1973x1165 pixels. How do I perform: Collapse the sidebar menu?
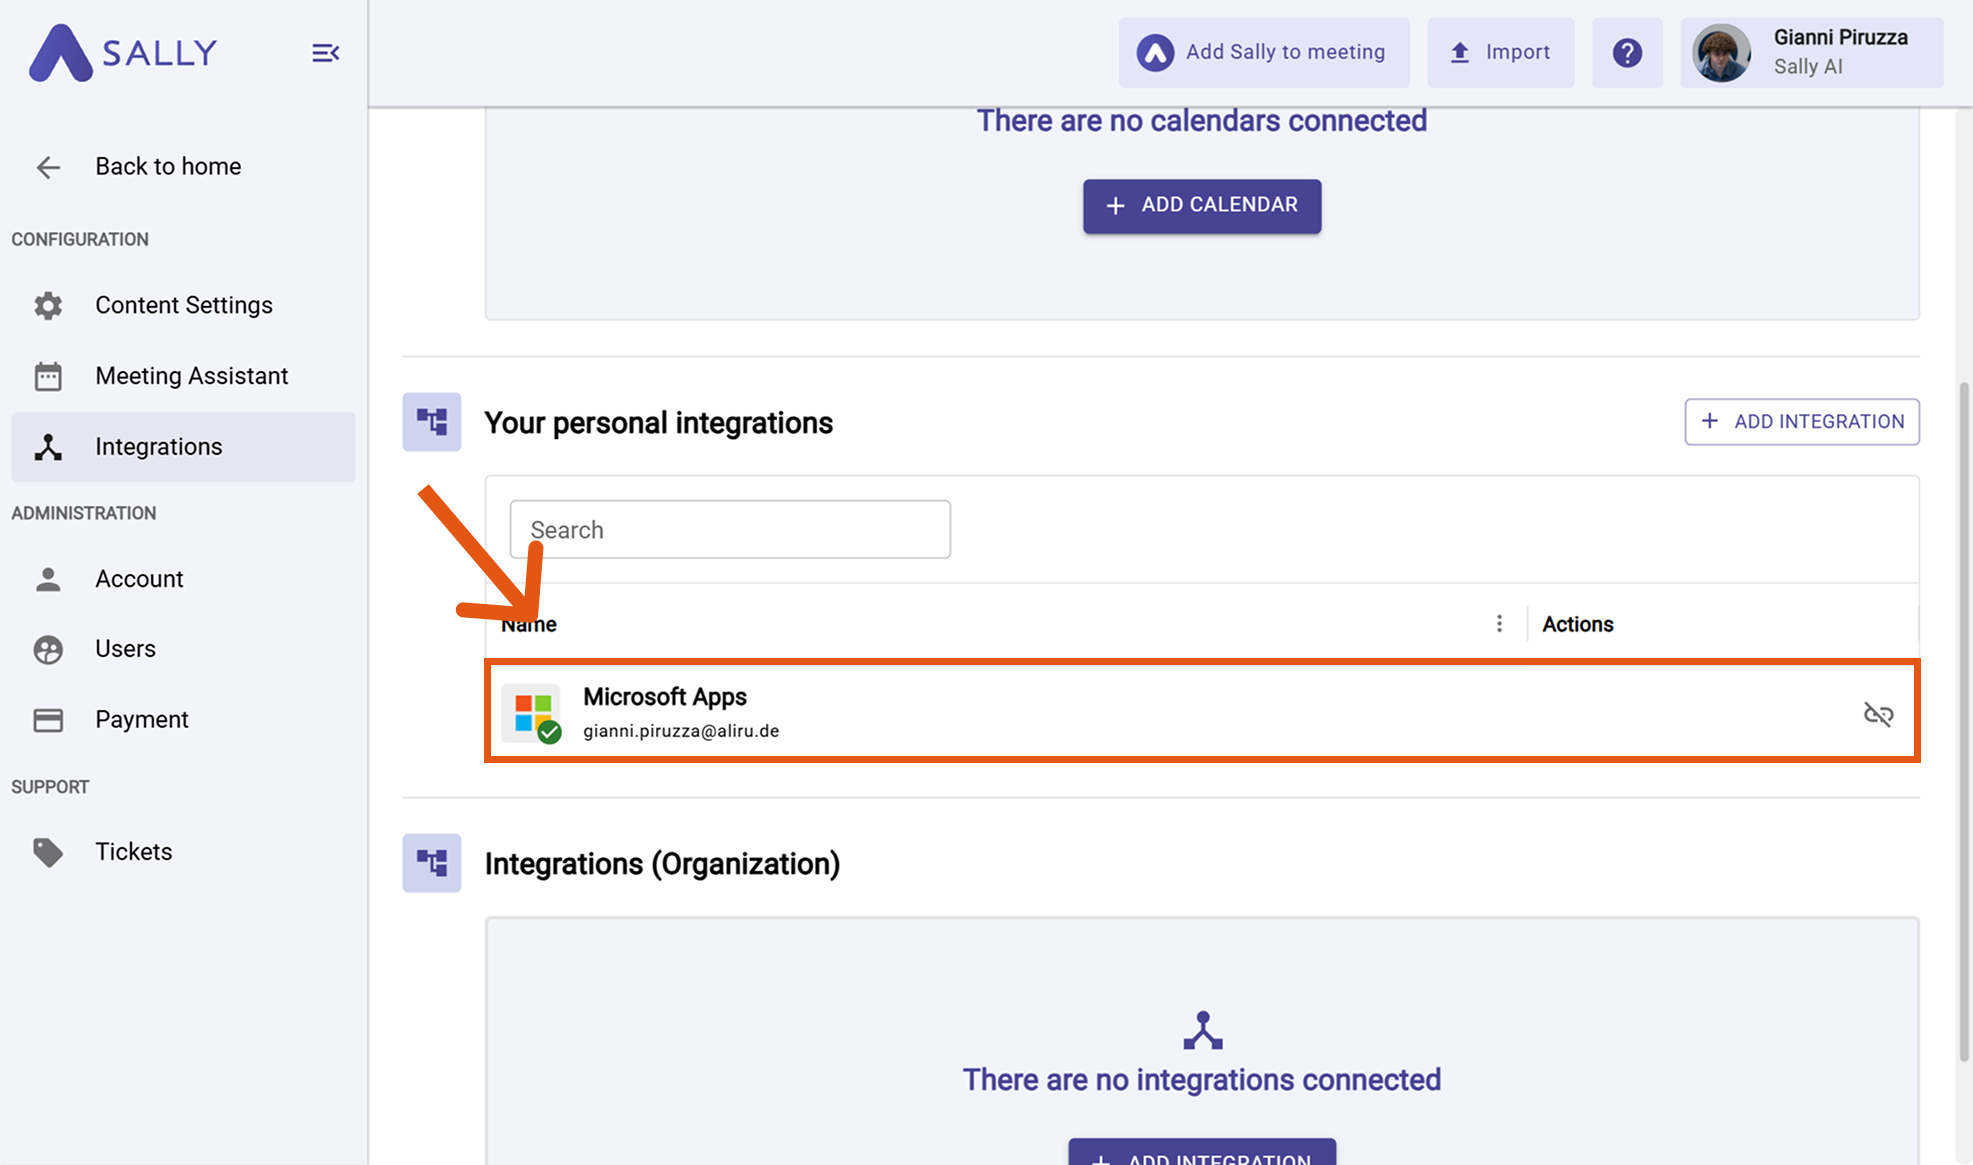(325, 53)
